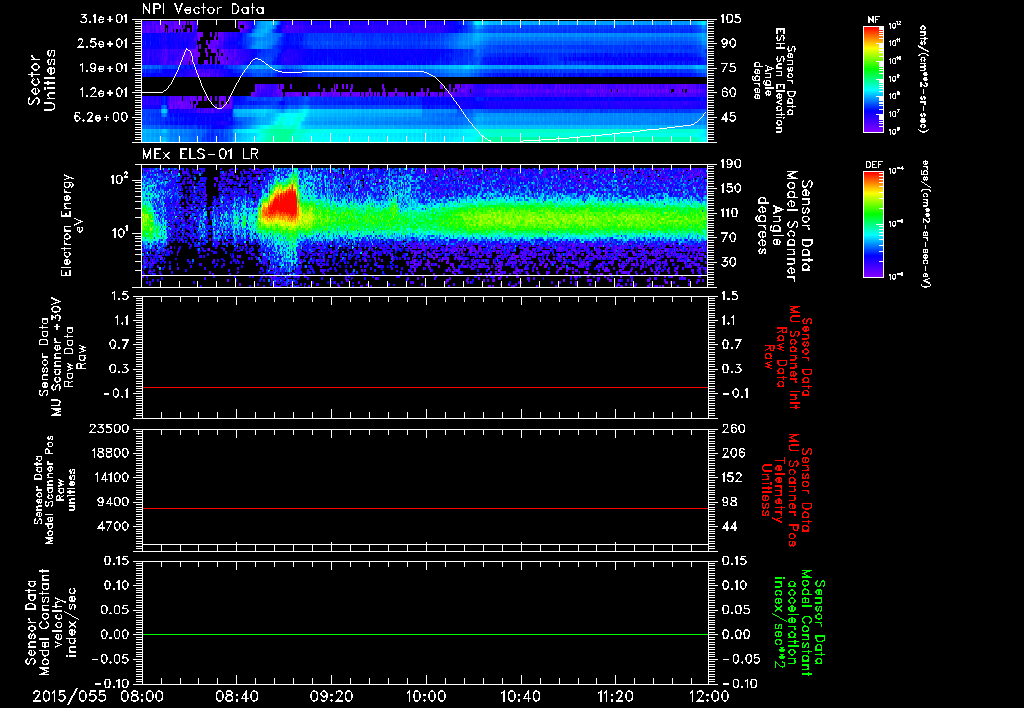This screenshot has width=1024, height=708.
Task: Click the 11:20 time tick label
Action: click(615, 696)
